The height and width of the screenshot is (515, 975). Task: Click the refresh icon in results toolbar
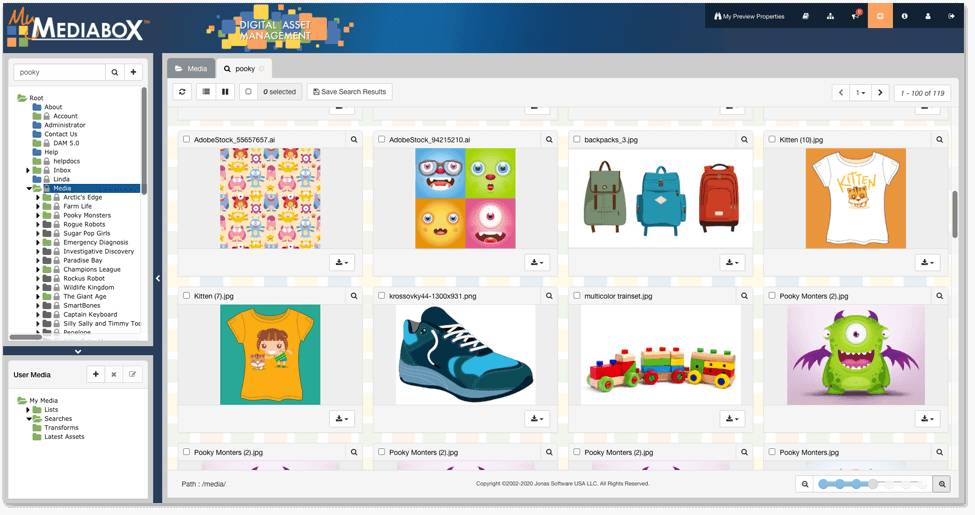point(182,91)
